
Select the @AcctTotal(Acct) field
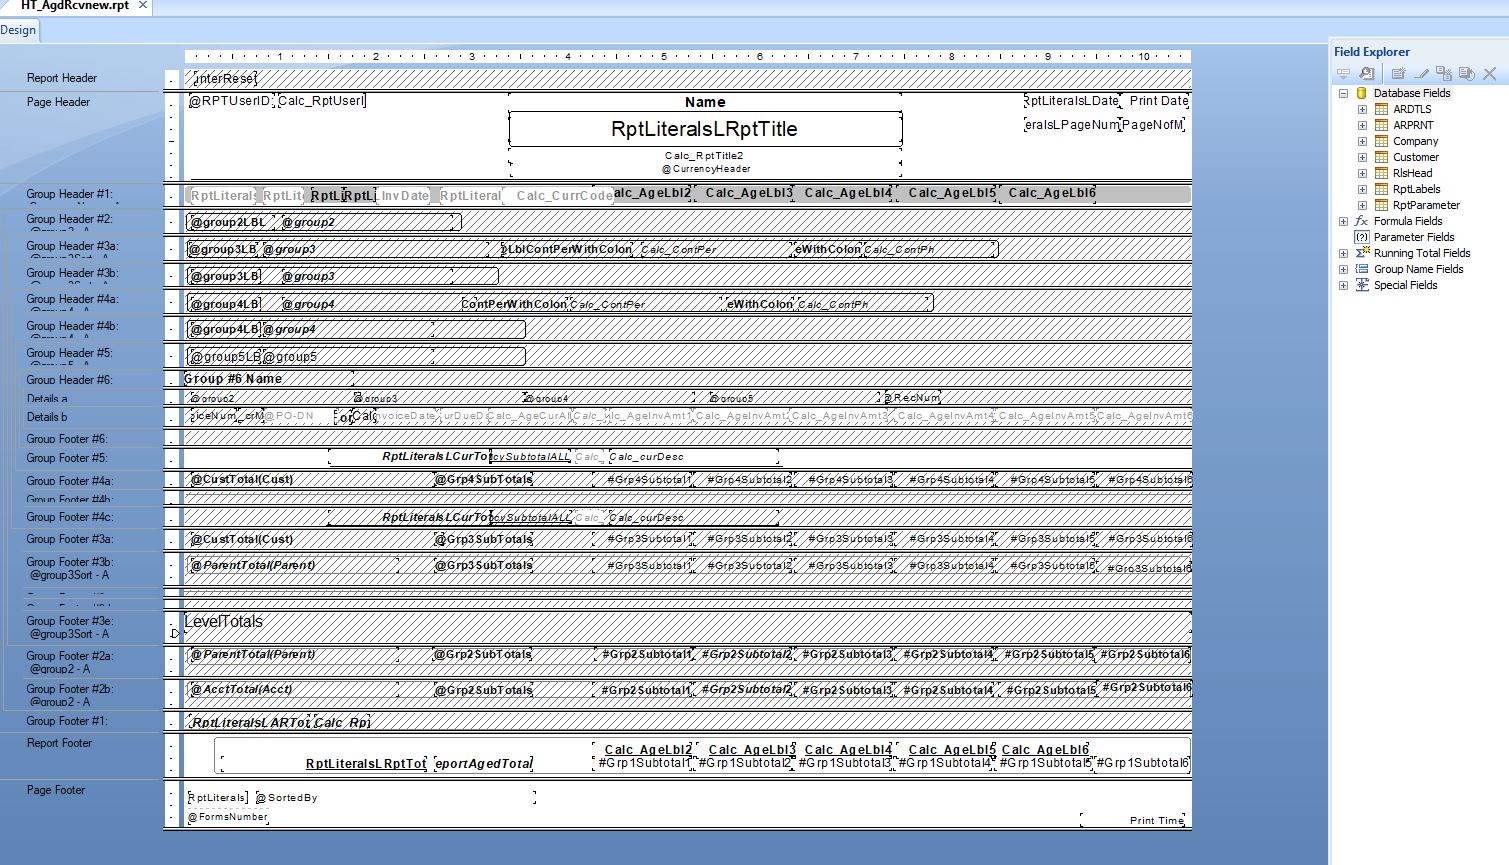(x=294, y=690)
